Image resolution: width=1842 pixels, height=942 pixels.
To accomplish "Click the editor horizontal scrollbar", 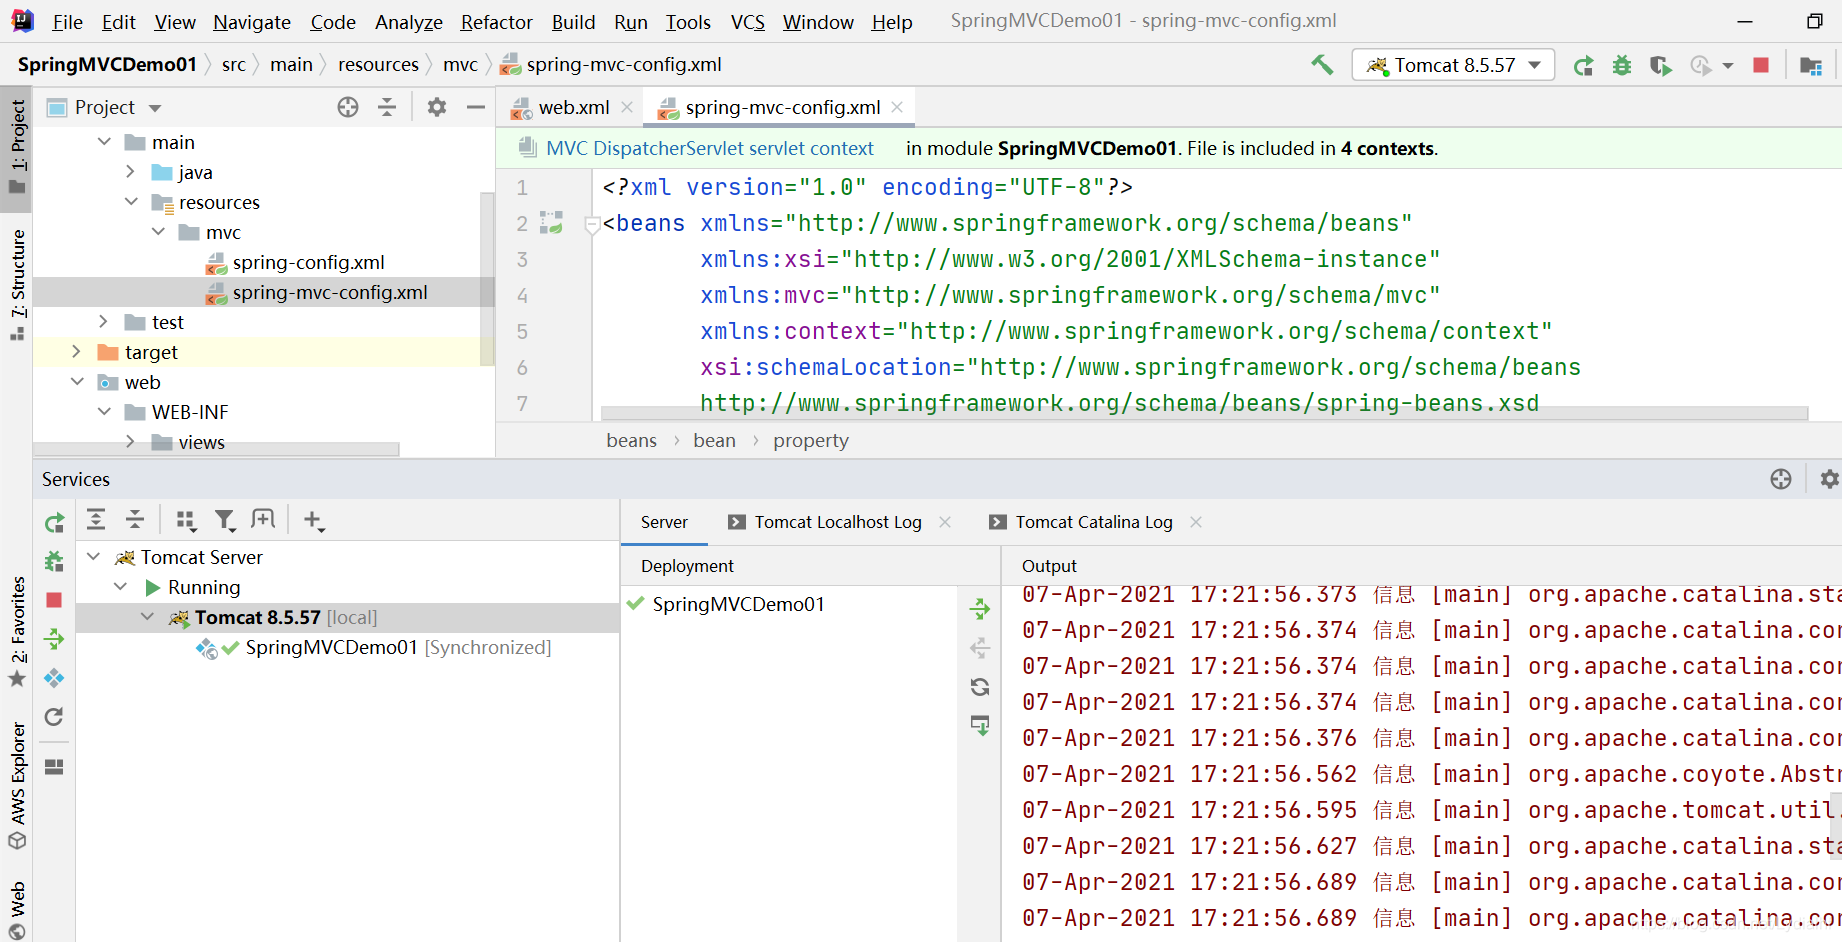I will pos(1204,414).
